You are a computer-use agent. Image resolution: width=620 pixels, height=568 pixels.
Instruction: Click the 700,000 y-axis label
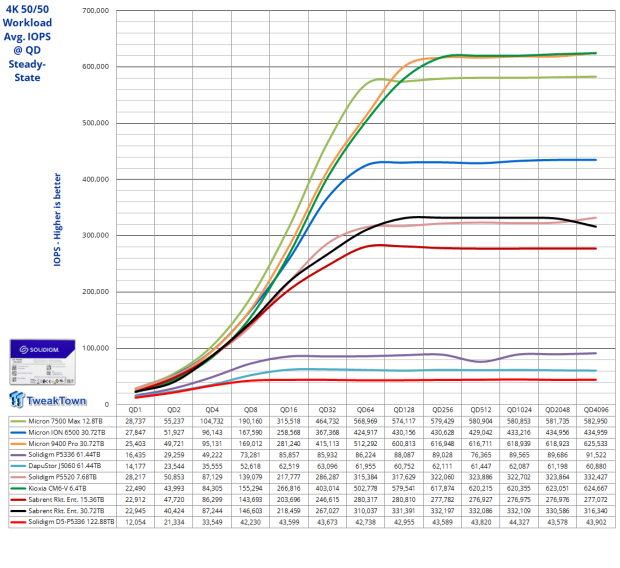pos(95,10)
